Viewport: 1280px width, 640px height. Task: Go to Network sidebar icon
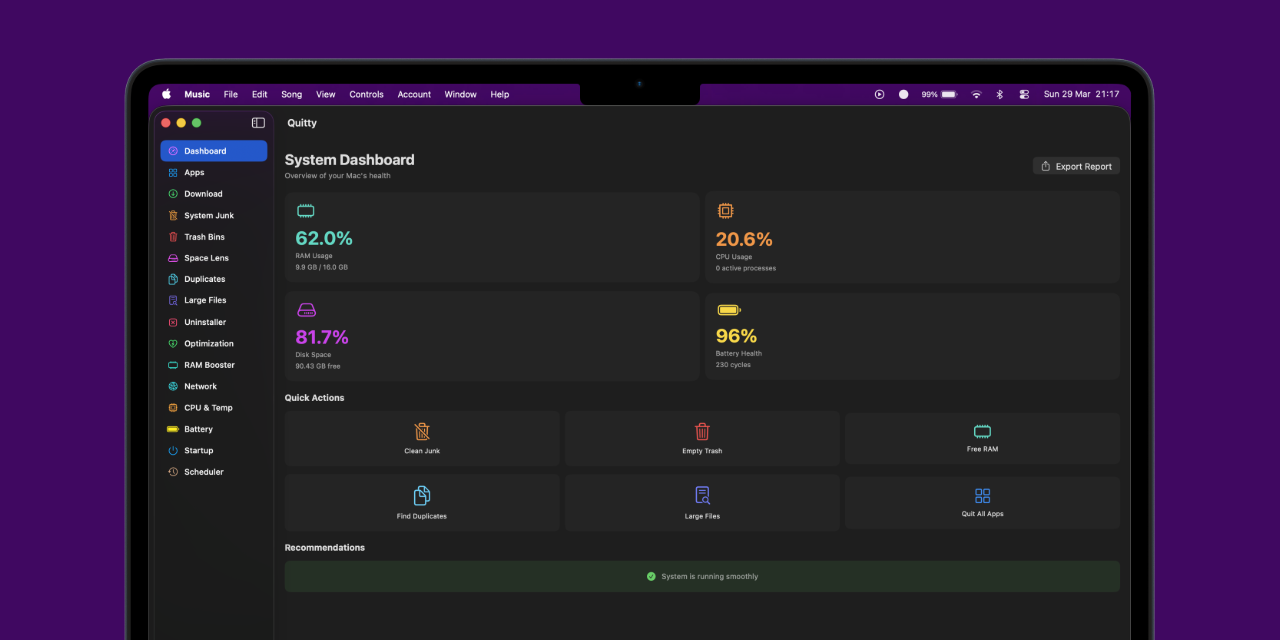pyautogui.click(x=173, y=386)
